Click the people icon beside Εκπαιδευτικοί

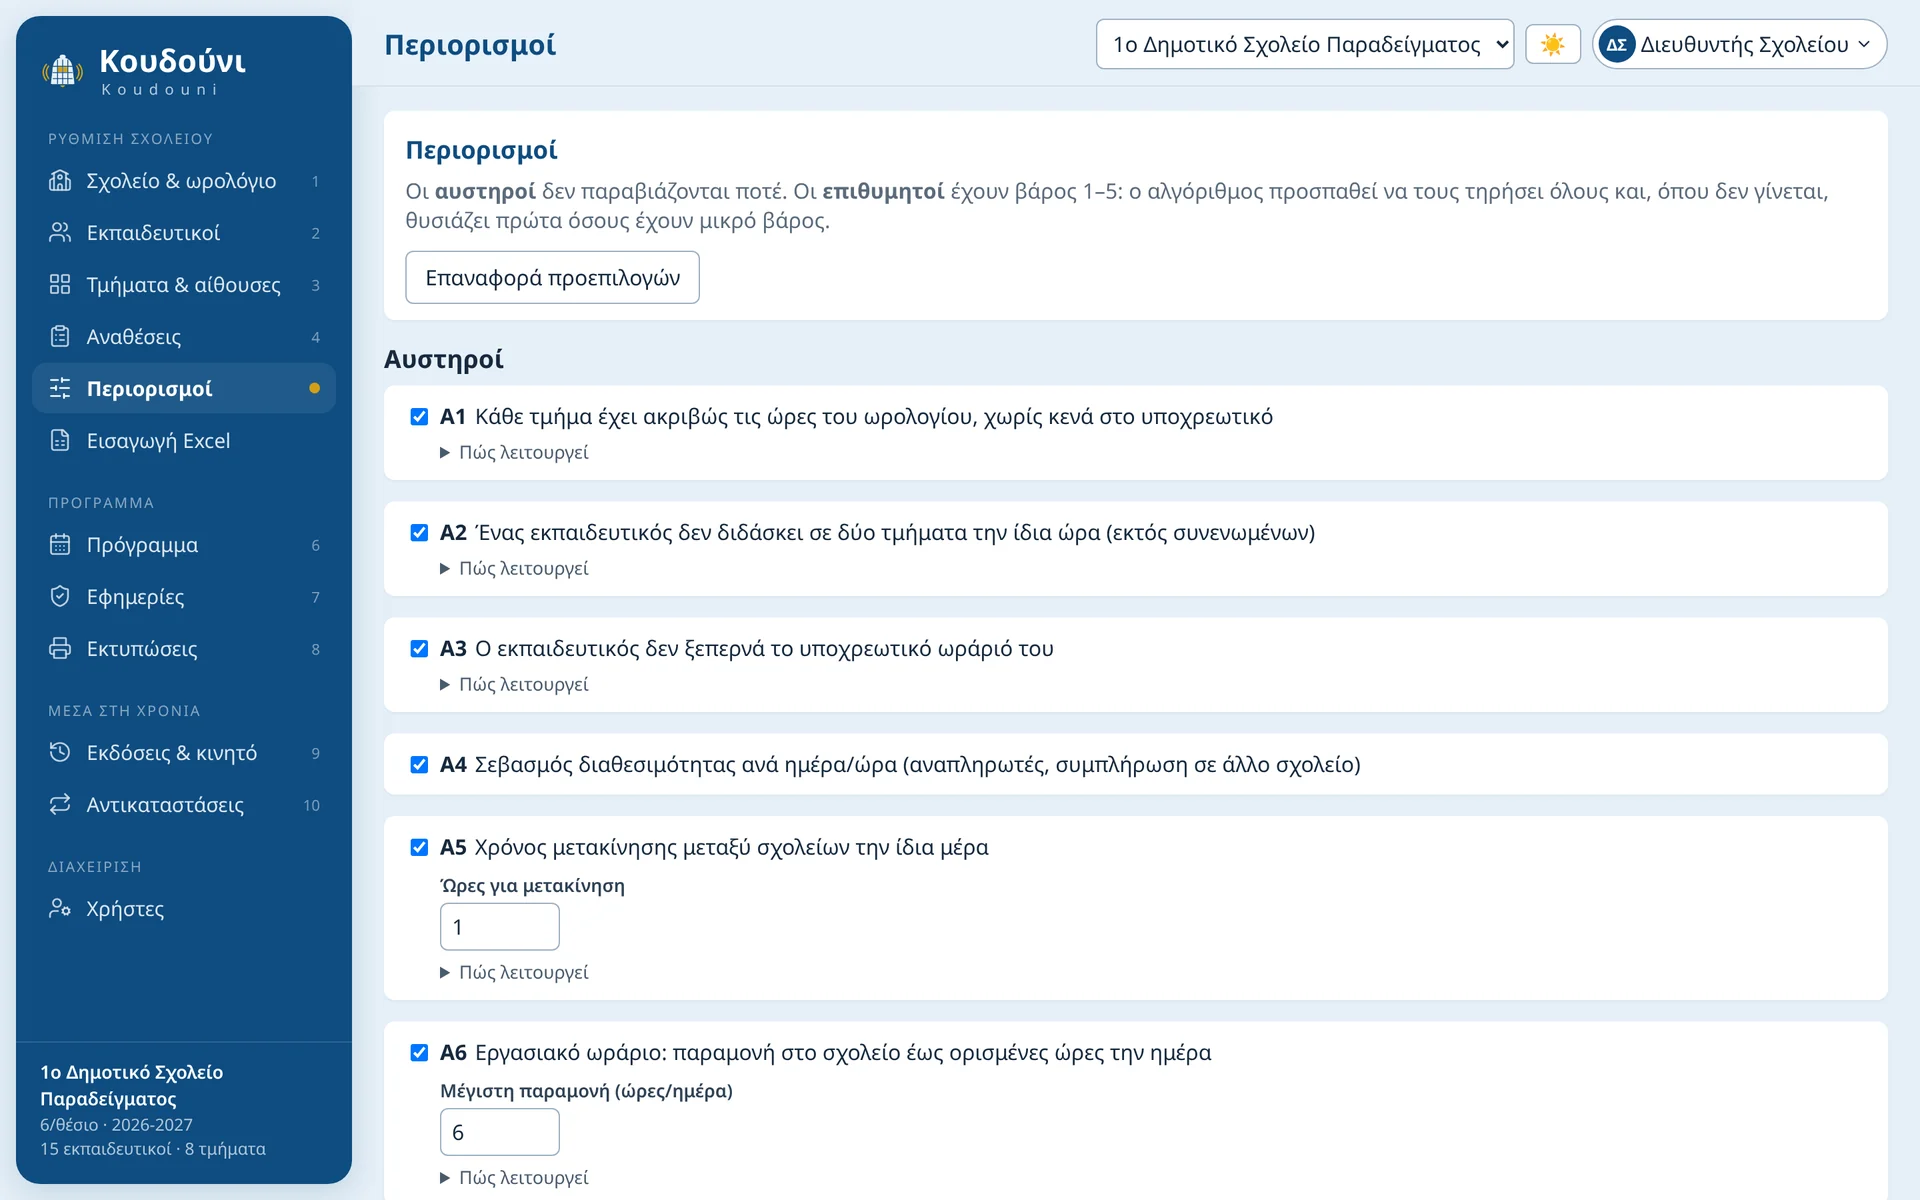click(60, 233)
